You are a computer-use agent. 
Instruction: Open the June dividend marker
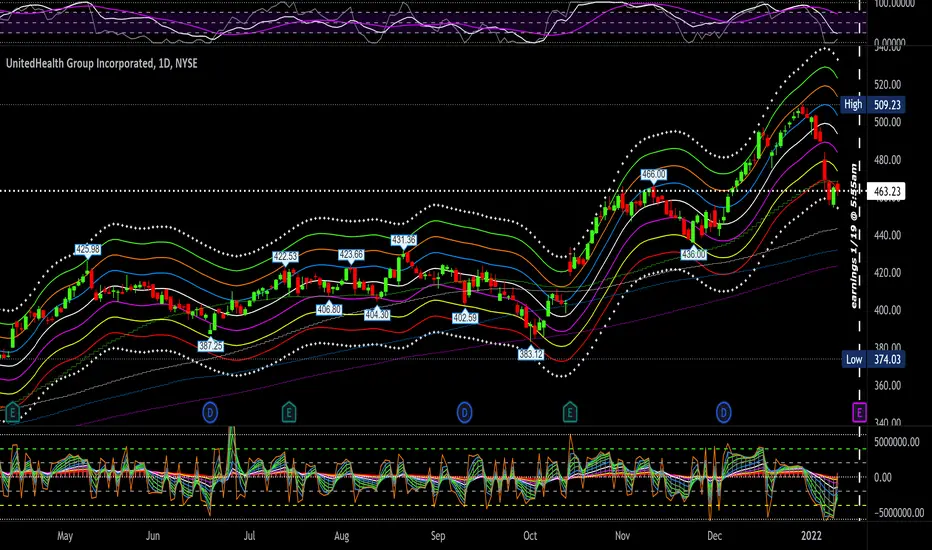coord(210,412)
